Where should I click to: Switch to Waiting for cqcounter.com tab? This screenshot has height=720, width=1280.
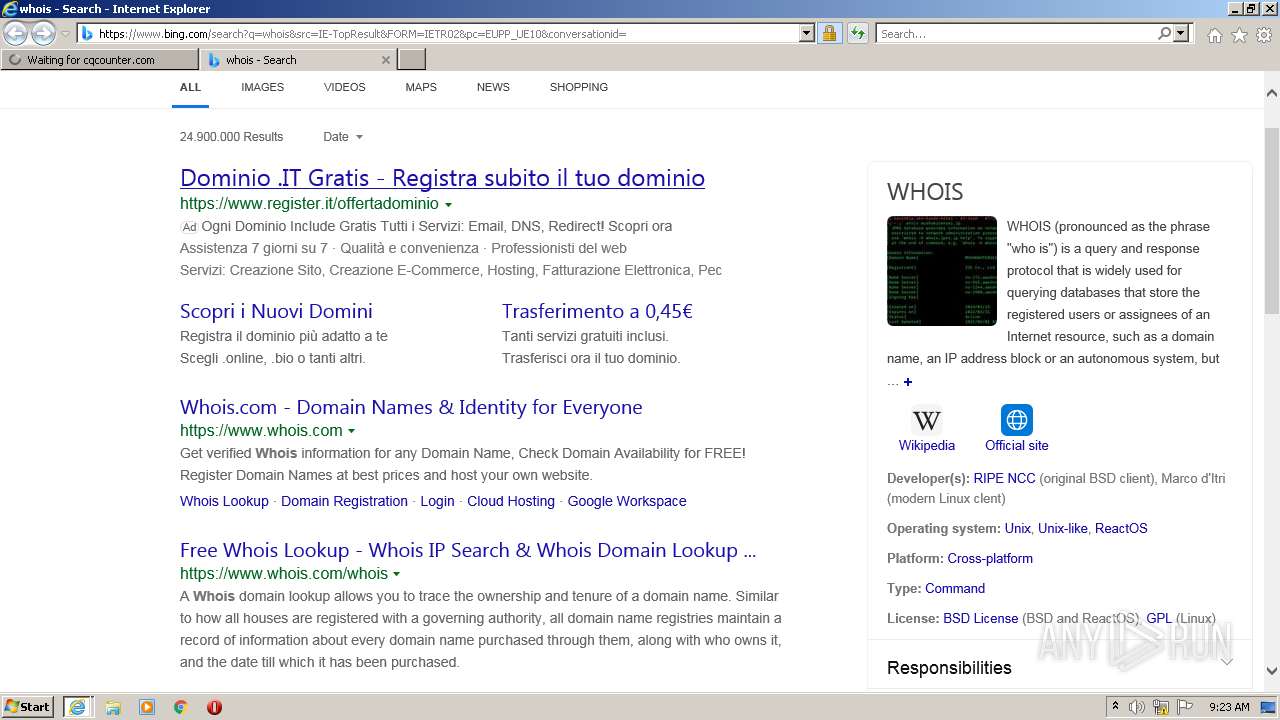(x=99, y=60)
